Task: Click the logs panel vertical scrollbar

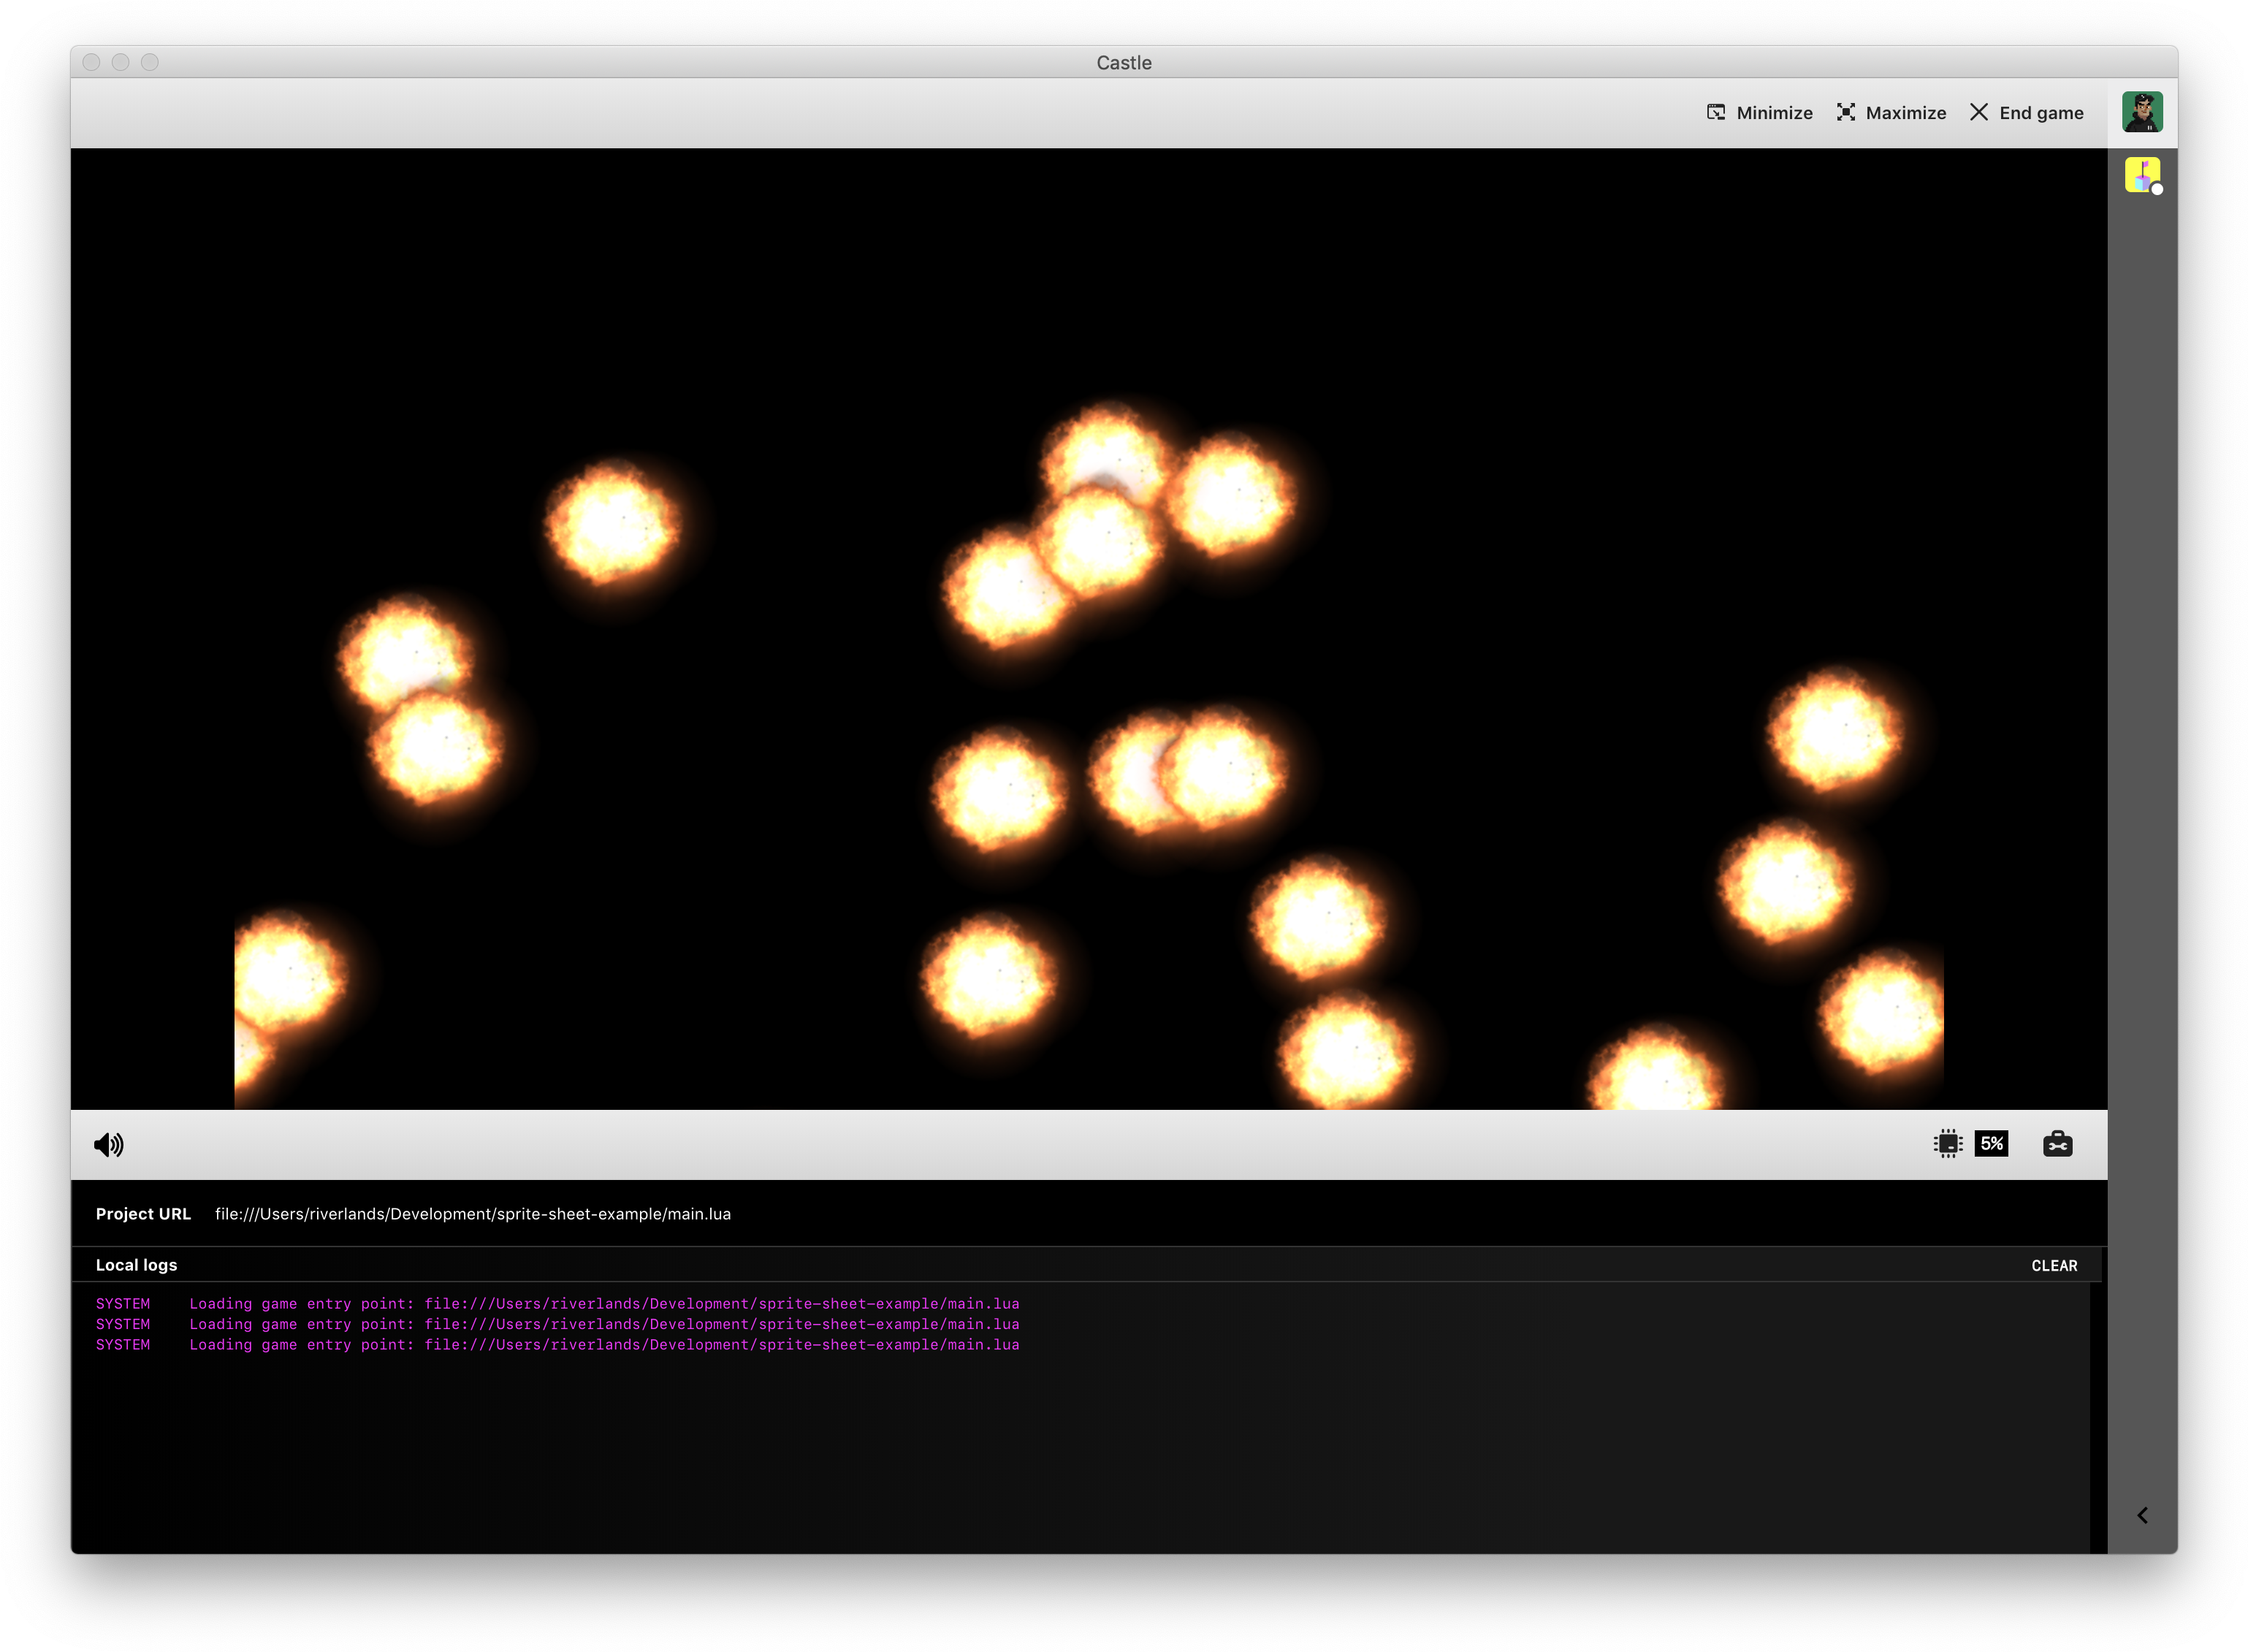Action: coord(2097,1417)
